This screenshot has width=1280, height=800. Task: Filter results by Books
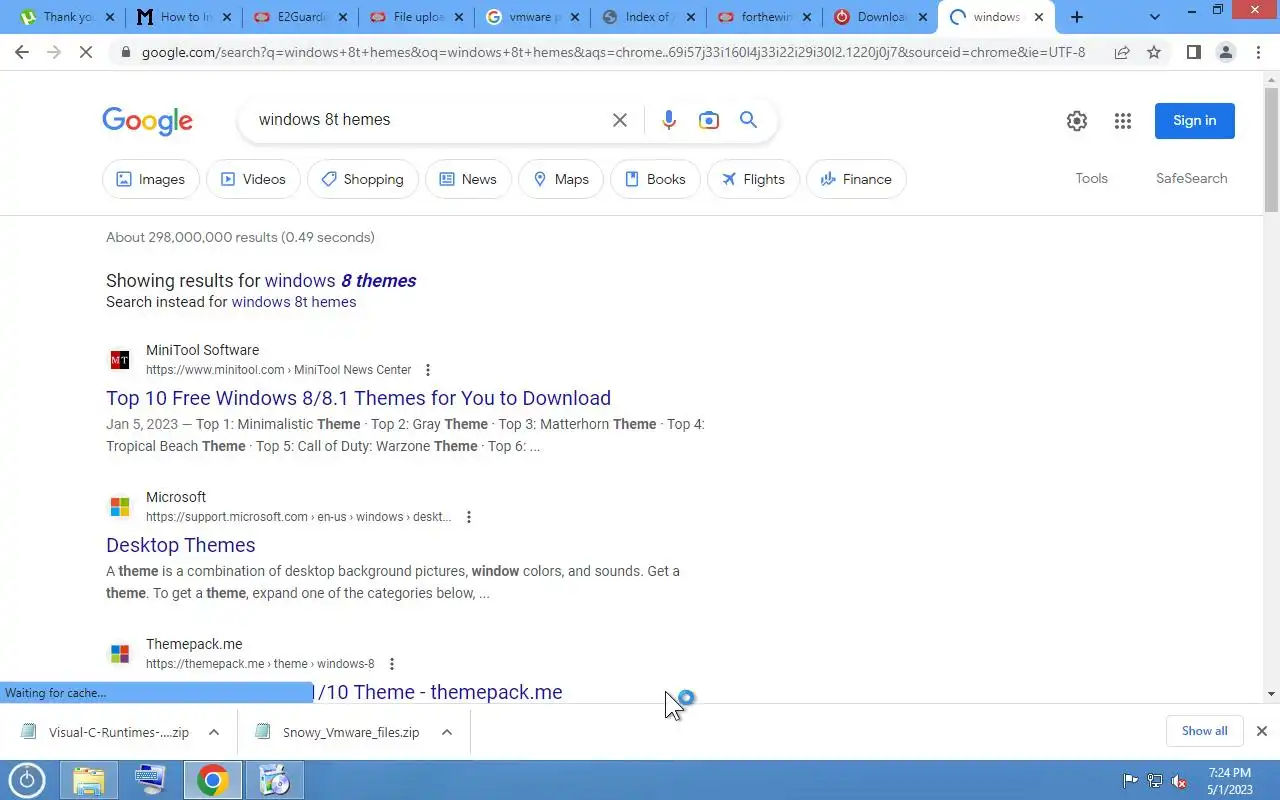(655, 179)
